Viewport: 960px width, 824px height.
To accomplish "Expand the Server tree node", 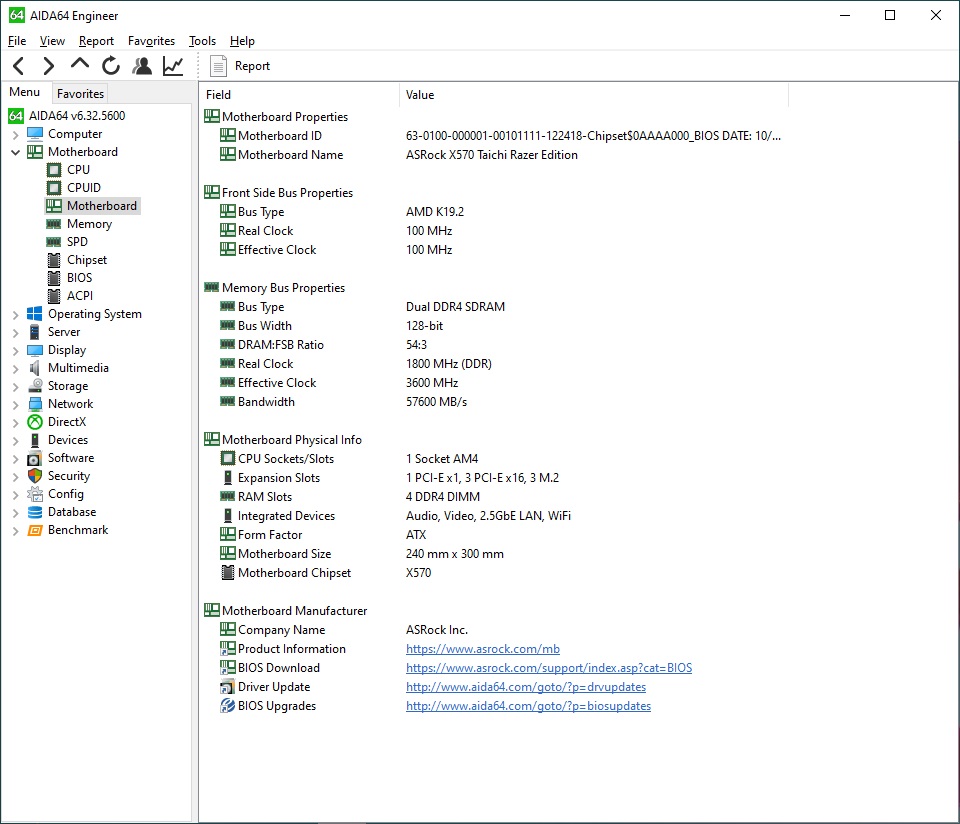I will click(15, 332).
